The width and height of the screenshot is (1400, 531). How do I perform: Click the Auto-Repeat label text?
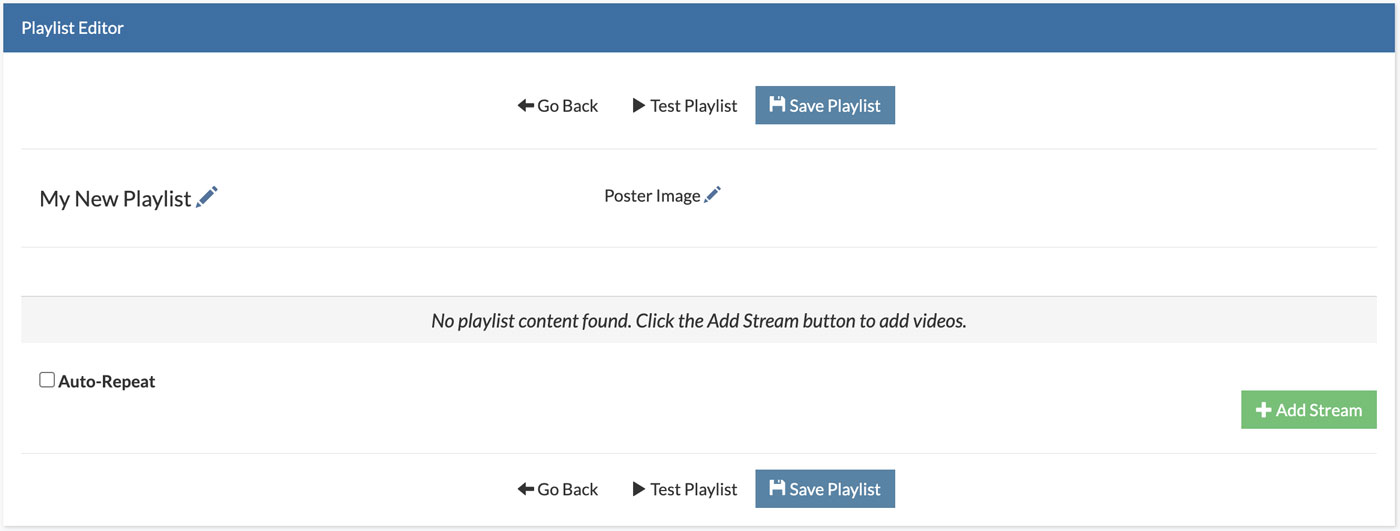(107, 381)
